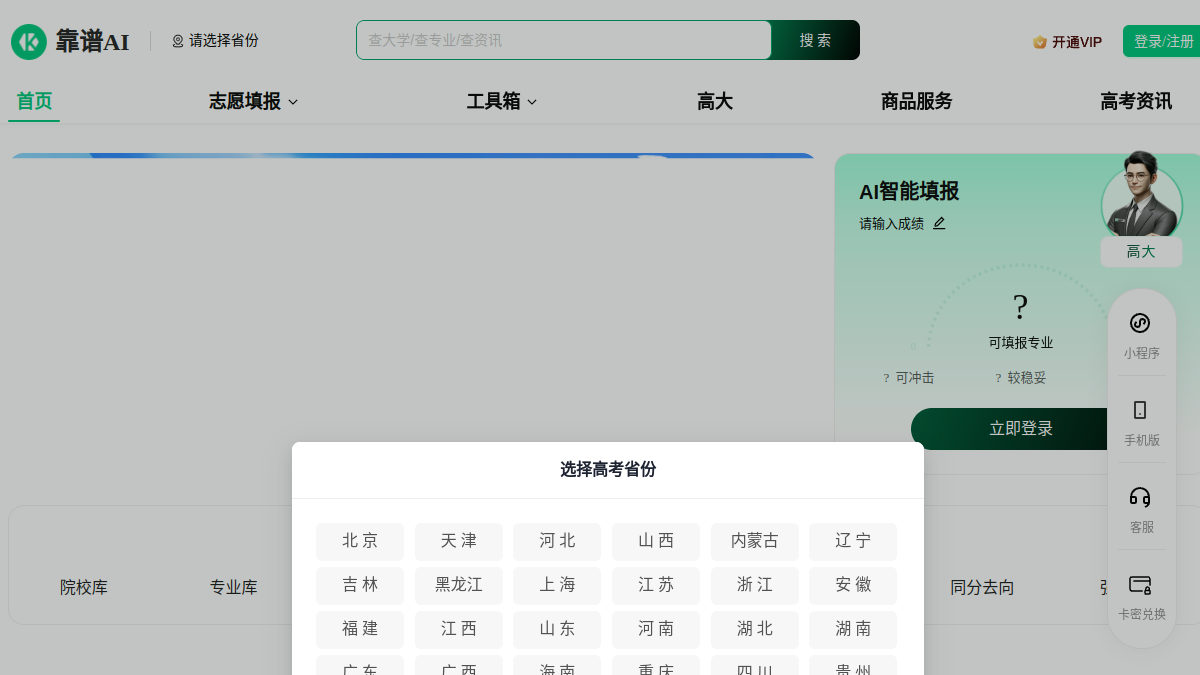This screenshot has width=1200, height=675.
Task: Open the 请选择省份 province selector
Action: (215, 41)
